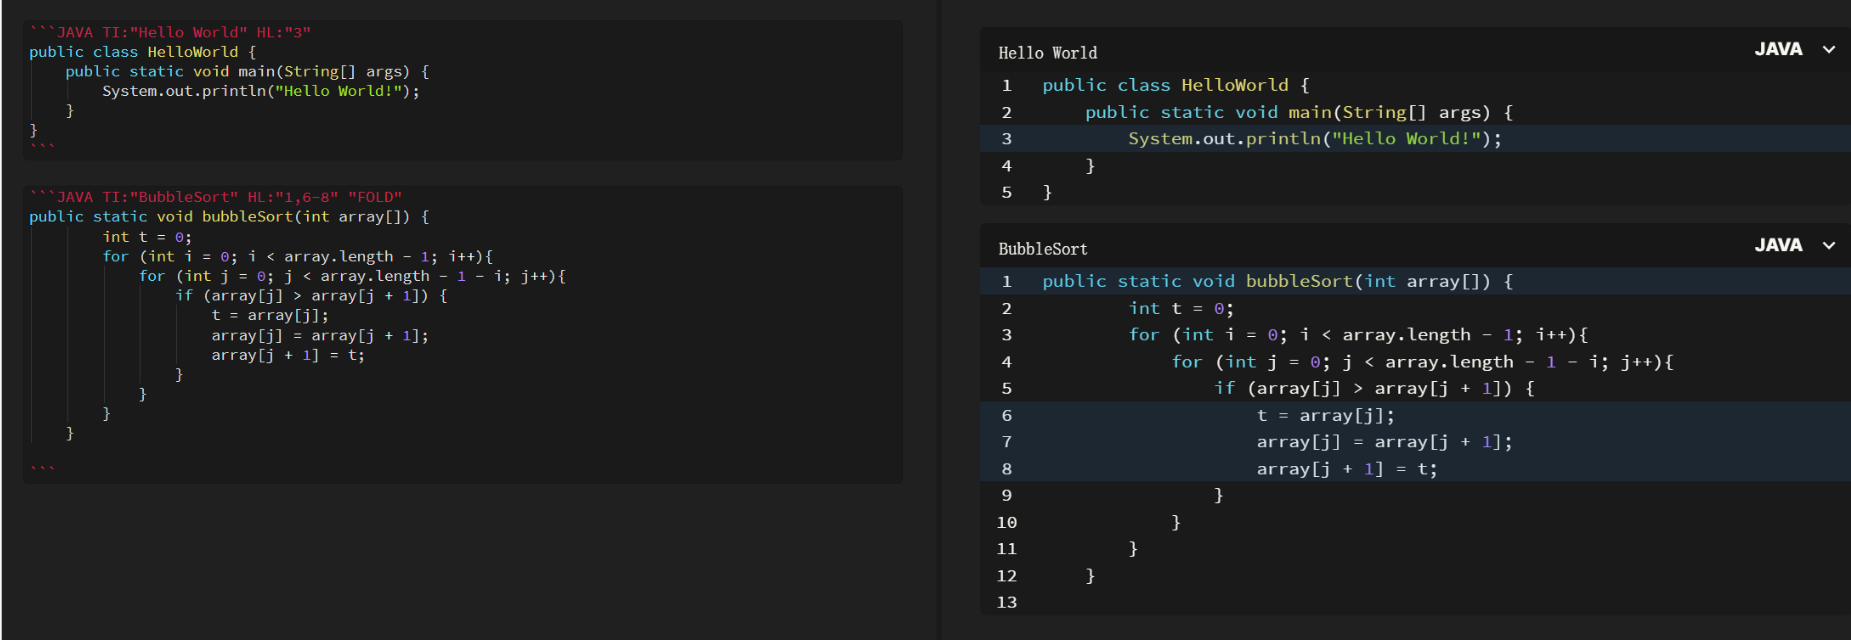Place cursor on 'int t = 0;' in editor
The width and height of the screenshot is (1851, 640).
(146, 237)
